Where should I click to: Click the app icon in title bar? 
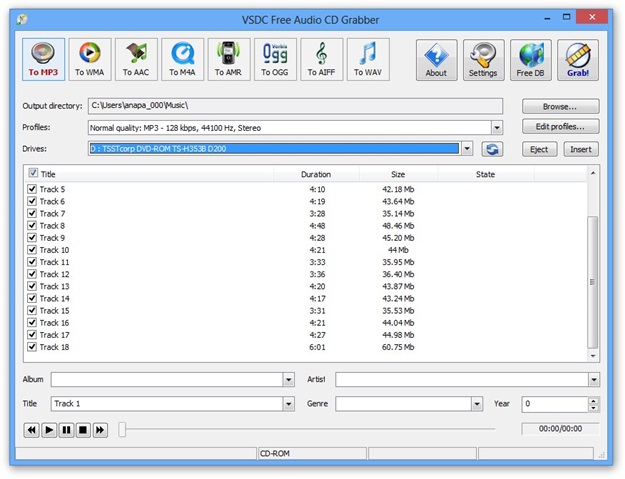[22, 19]
